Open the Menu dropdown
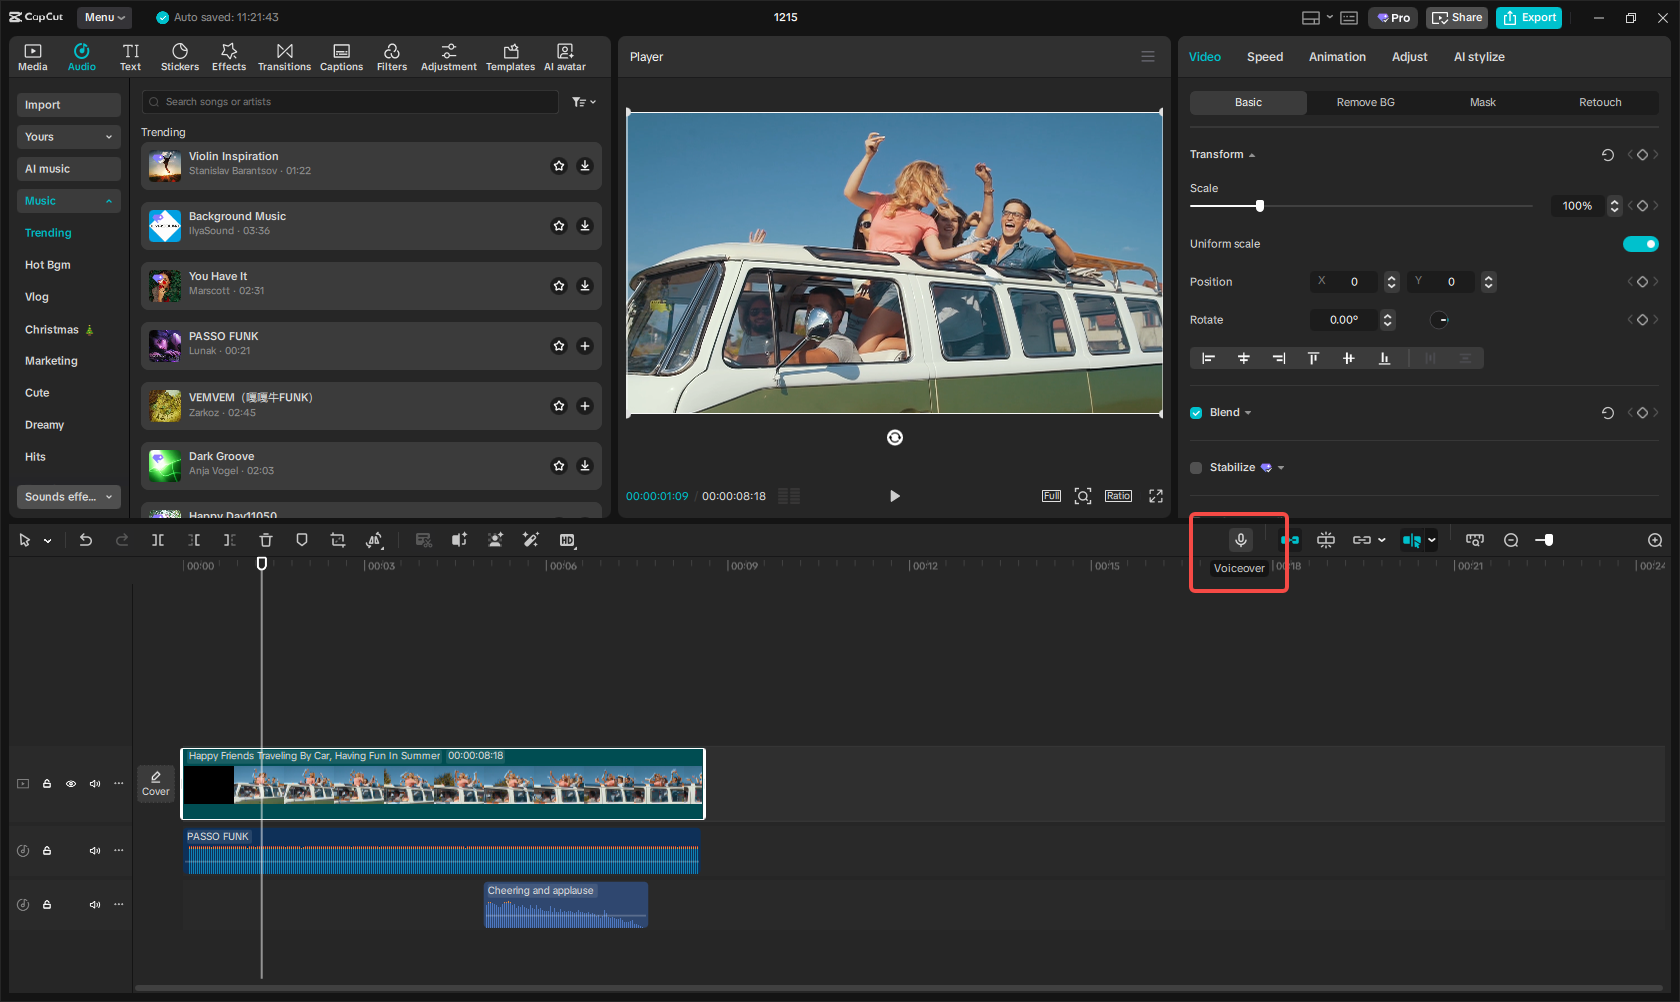This screenshot has height=1002, width=1680. pos(104,17)
